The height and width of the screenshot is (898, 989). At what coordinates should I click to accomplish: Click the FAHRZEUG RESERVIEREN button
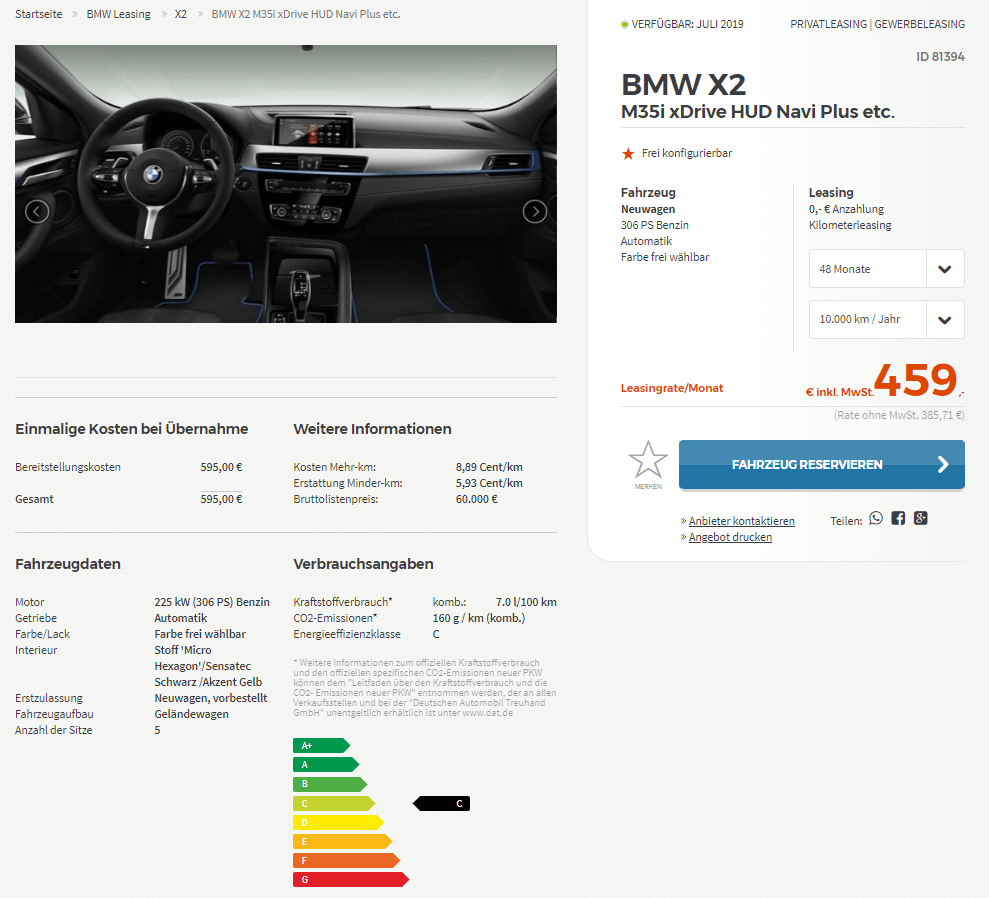[x=822, y=465]
